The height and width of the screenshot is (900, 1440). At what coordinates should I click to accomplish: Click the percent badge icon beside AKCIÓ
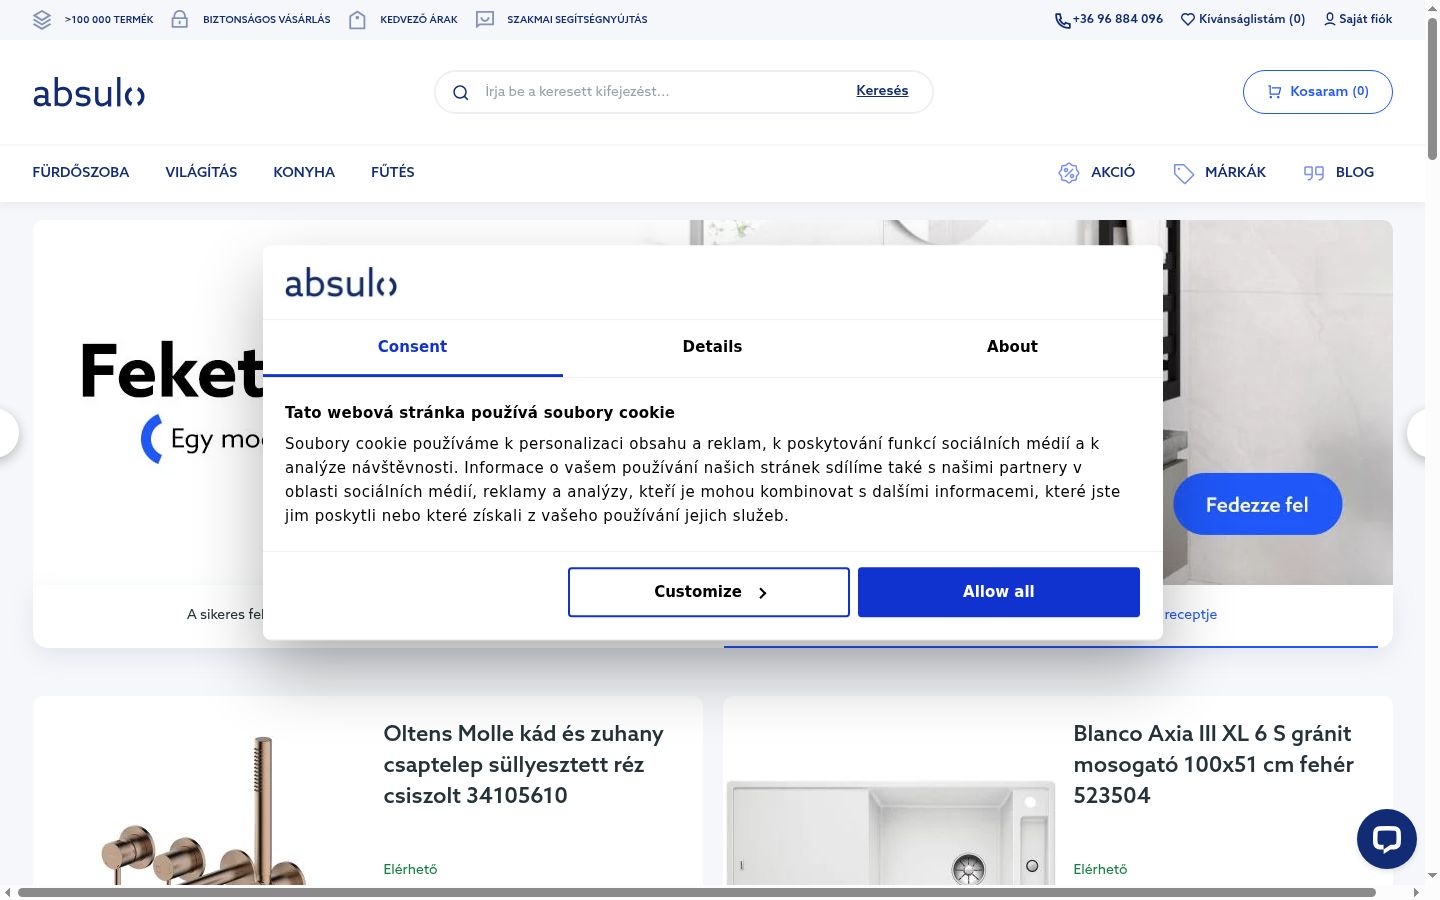pos(1069,173)
